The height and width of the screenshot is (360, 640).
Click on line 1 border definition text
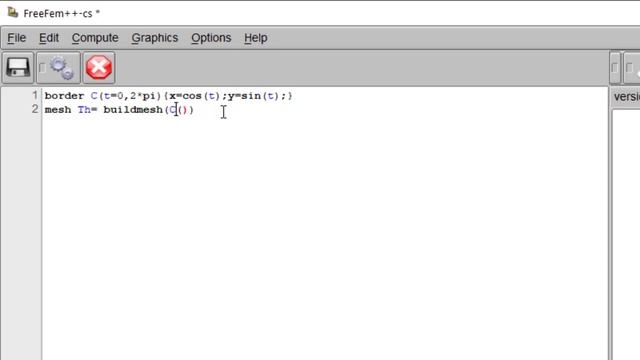pos(169,96)
